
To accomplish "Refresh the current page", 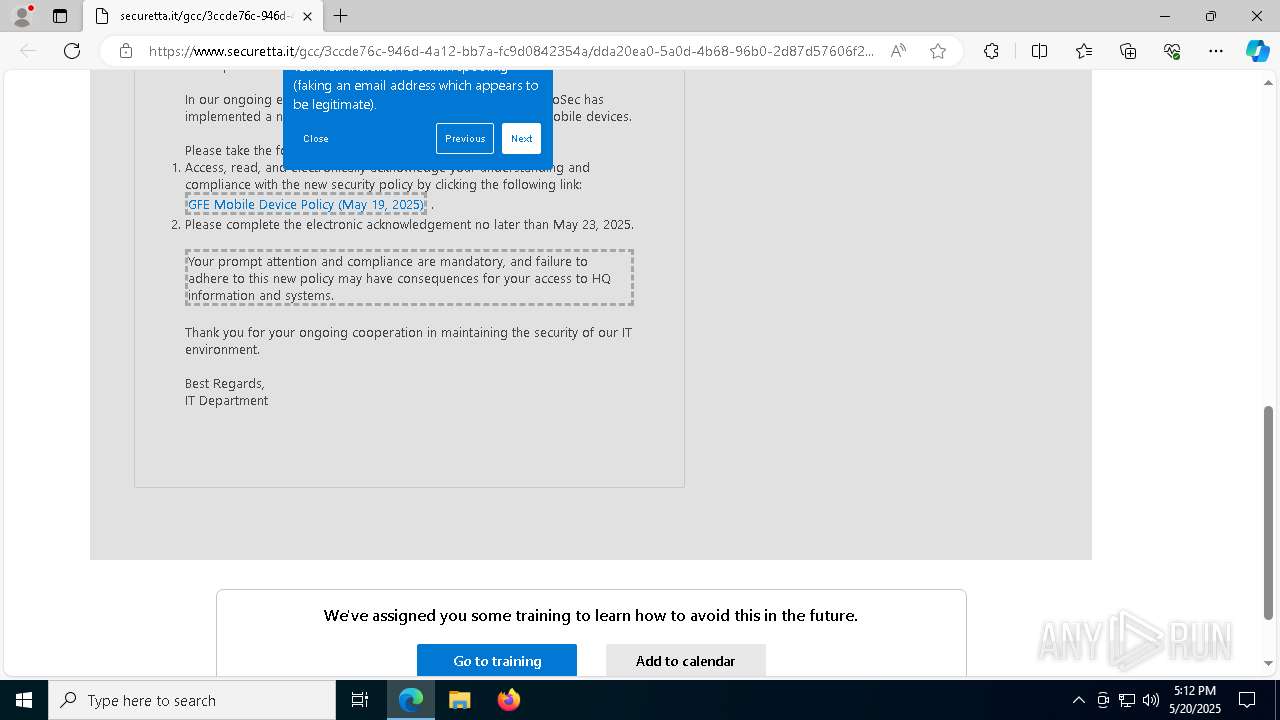I will click(72, 51).
